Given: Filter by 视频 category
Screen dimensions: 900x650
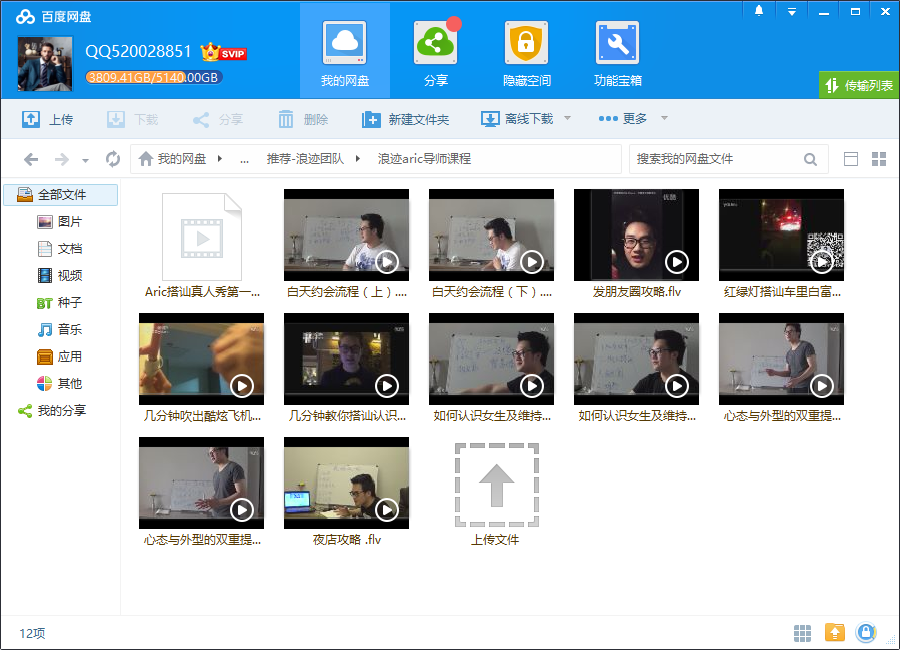Looking at the screenshot, I should (x=60, y=276).
